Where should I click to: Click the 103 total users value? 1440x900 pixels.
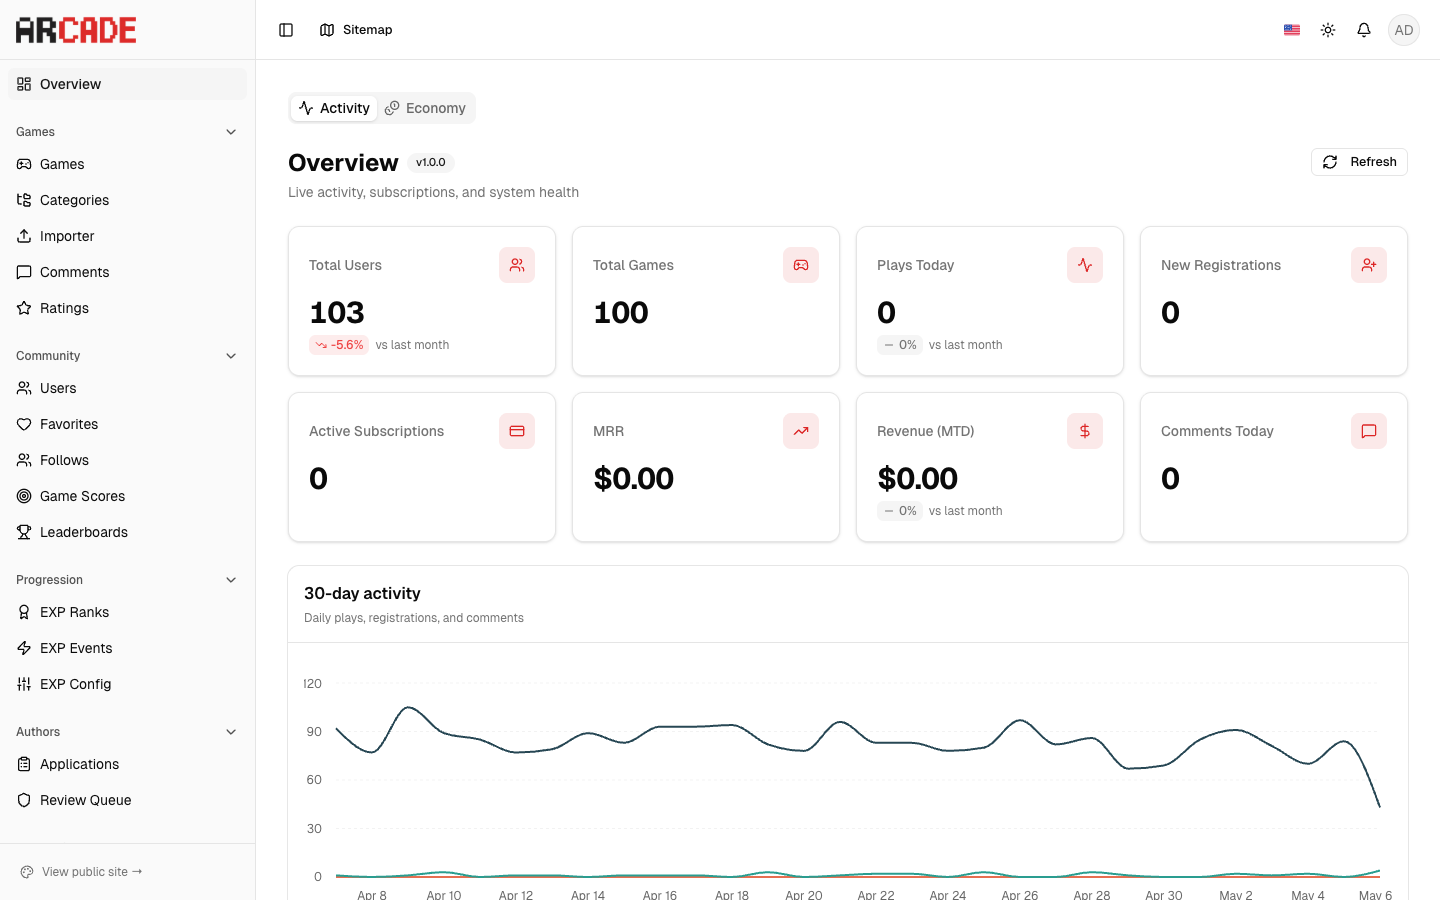[337, 313]
